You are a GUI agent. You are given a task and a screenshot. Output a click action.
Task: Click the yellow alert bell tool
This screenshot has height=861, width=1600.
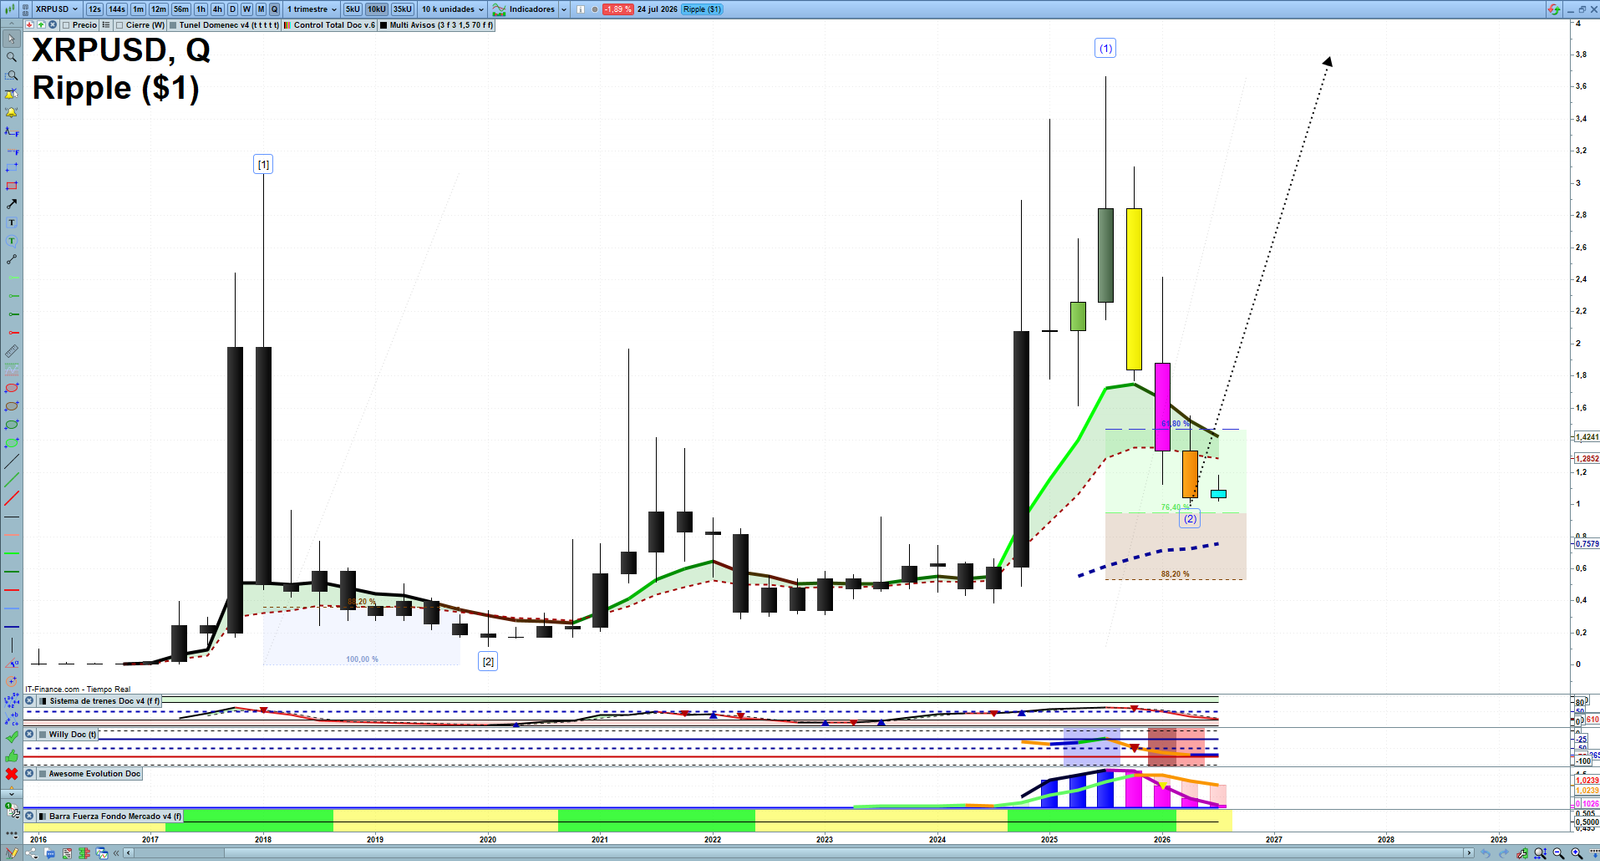click(x=12, y=112)
